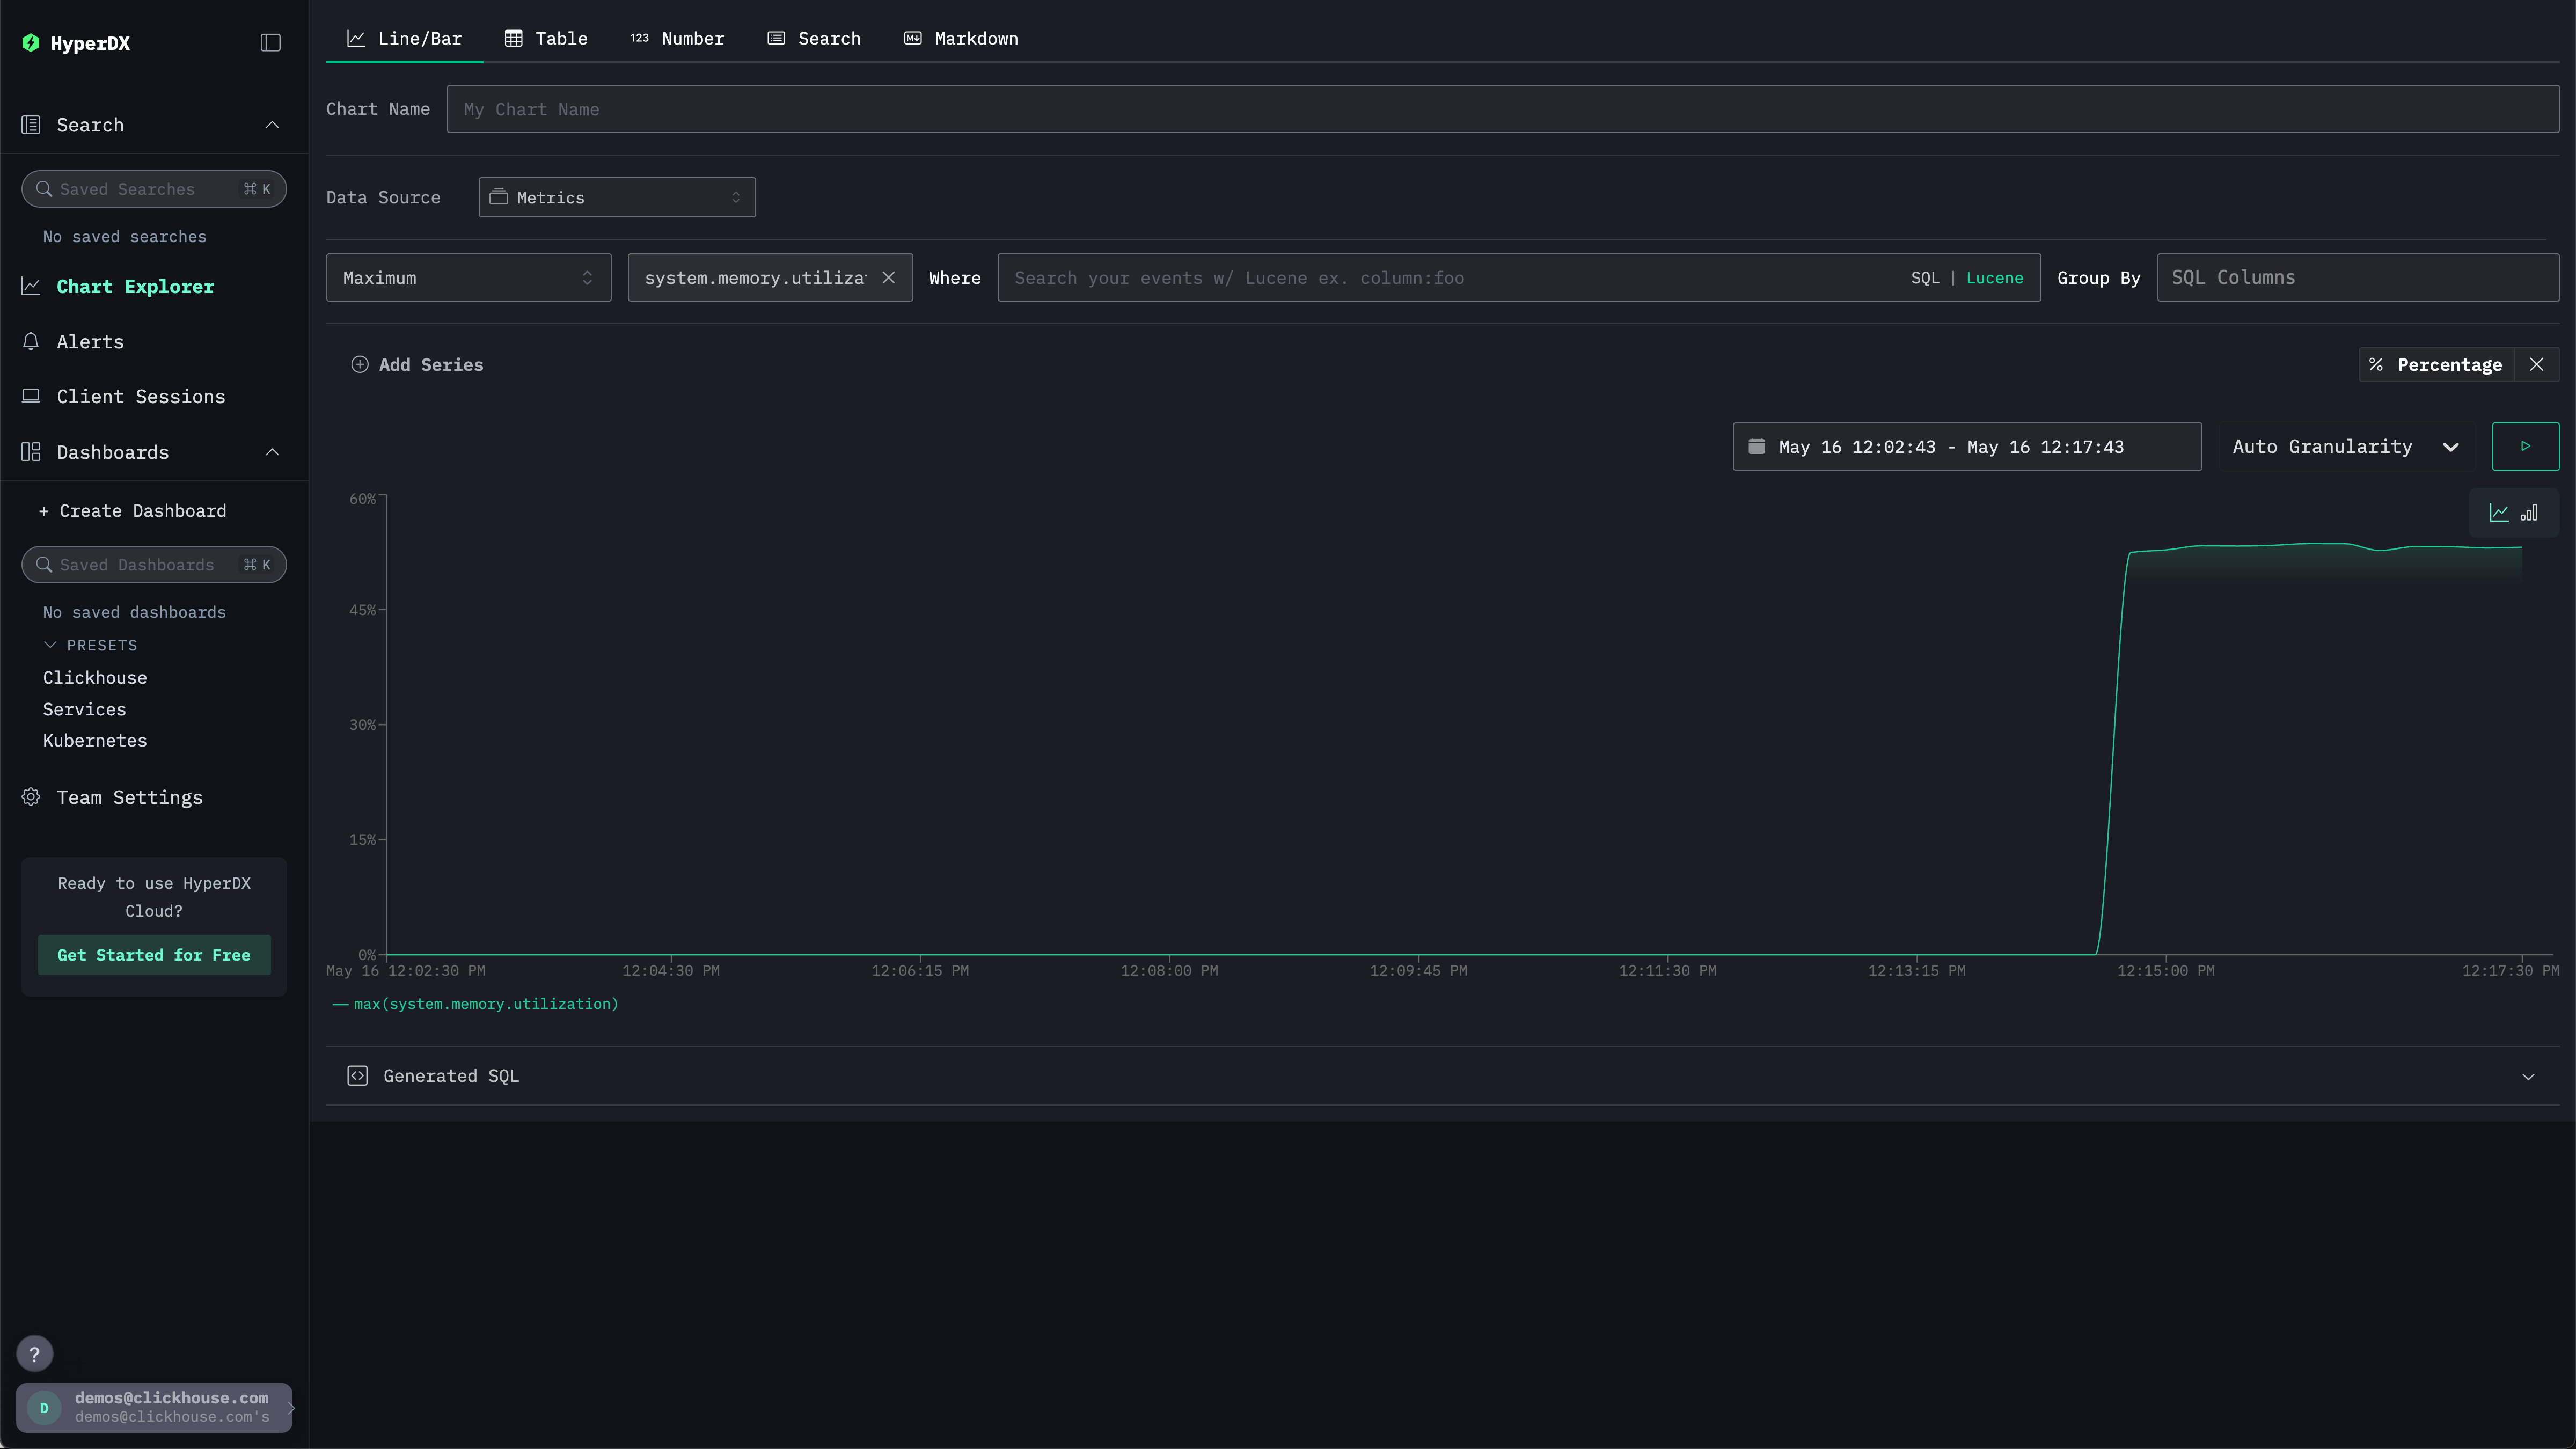Switch the chart to bar display icon
Screen dimensions: 2576x1449
click(2529, 513)
